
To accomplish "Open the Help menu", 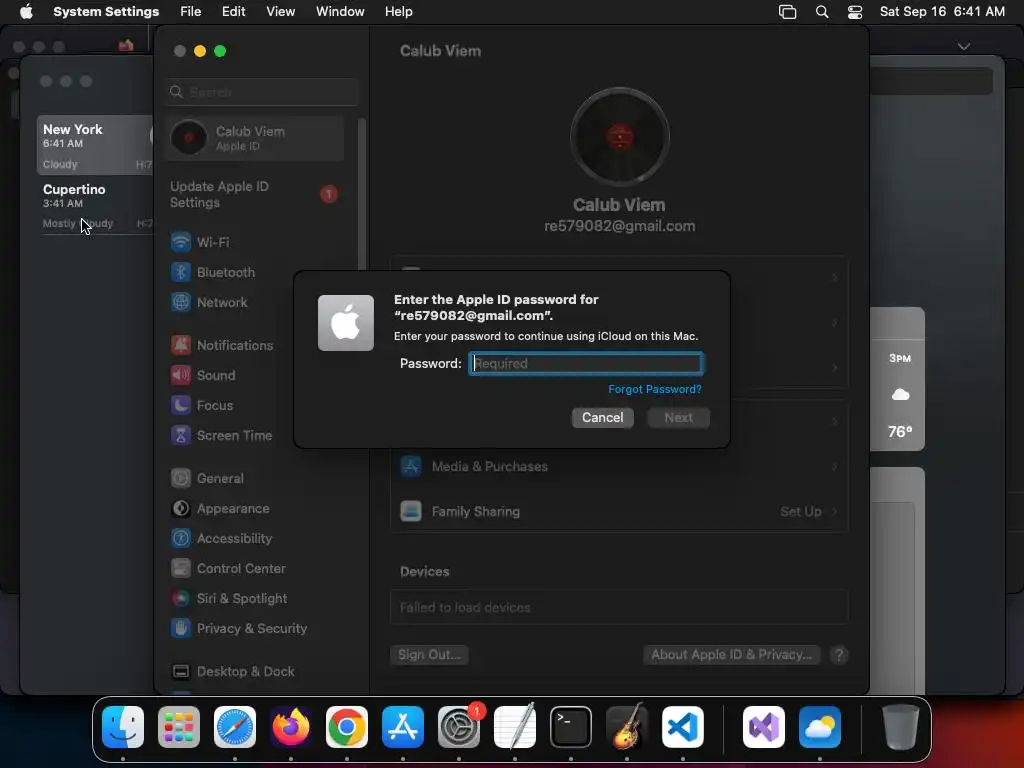I will (398, 12).
